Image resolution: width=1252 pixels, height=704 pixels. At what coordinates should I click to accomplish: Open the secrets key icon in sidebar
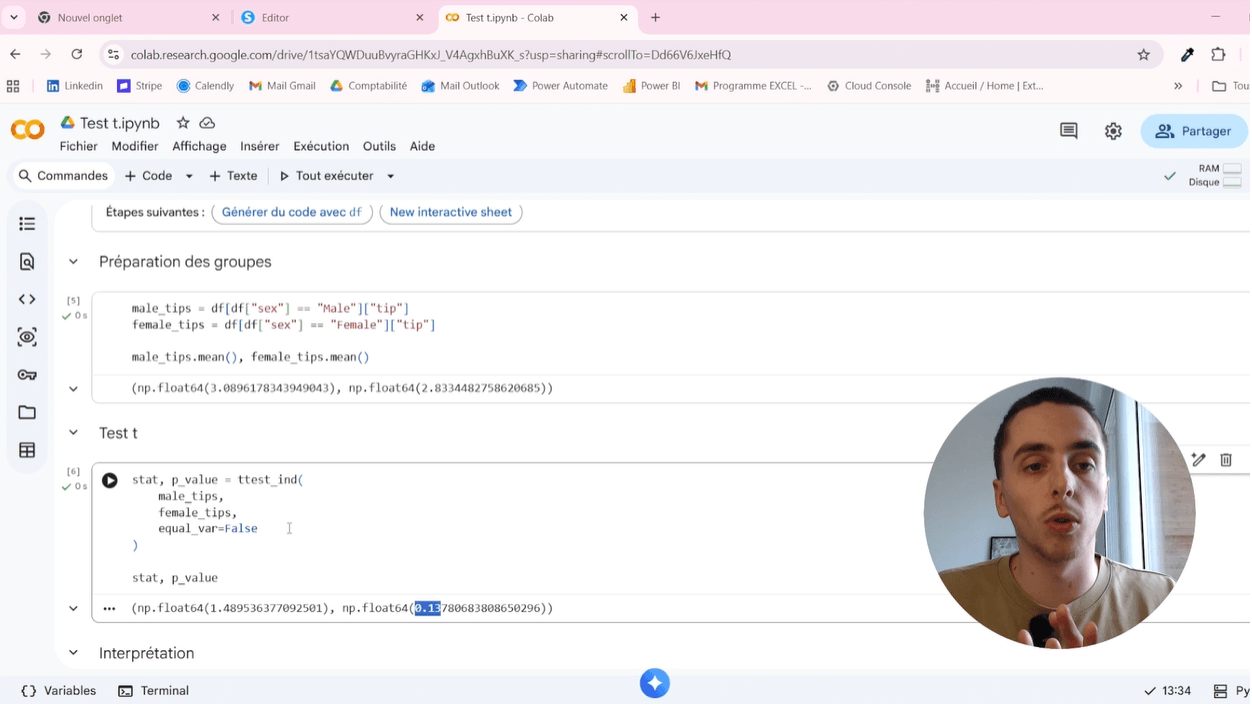click(x=27, y=375)
